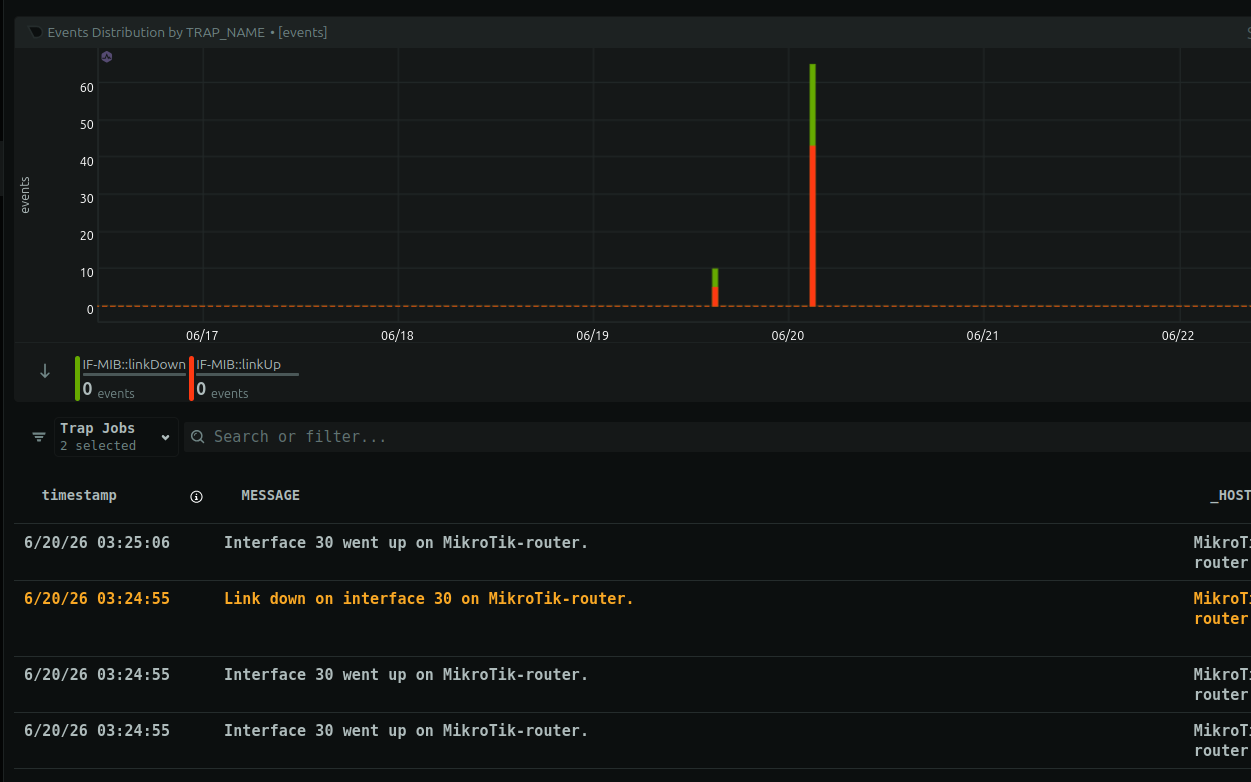Image resolution: width=1251 pixels, height=782 pixels.
Task: Select the tall bar at 06/20 in the chart
Action: (x=813, y=185)
